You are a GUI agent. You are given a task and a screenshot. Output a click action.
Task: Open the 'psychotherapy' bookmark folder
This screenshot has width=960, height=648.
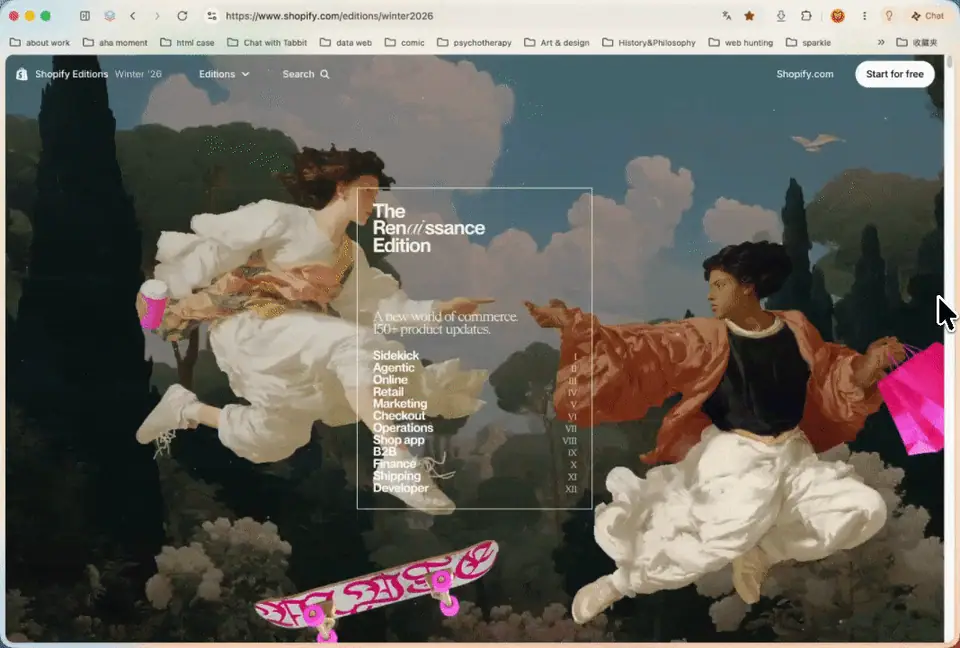pos(474,42)
